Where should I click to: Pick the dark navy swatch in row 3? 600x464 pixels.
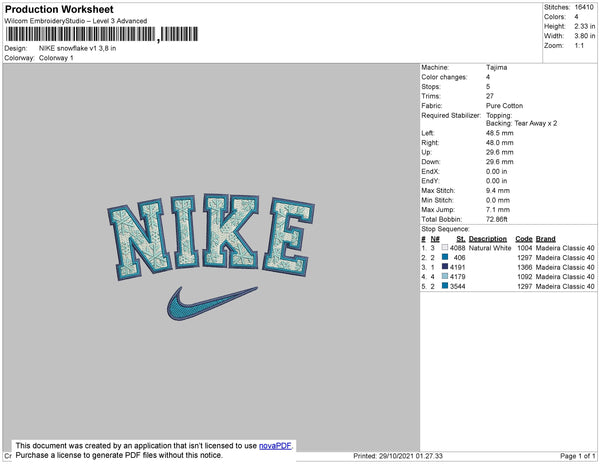tap(445, 267)
